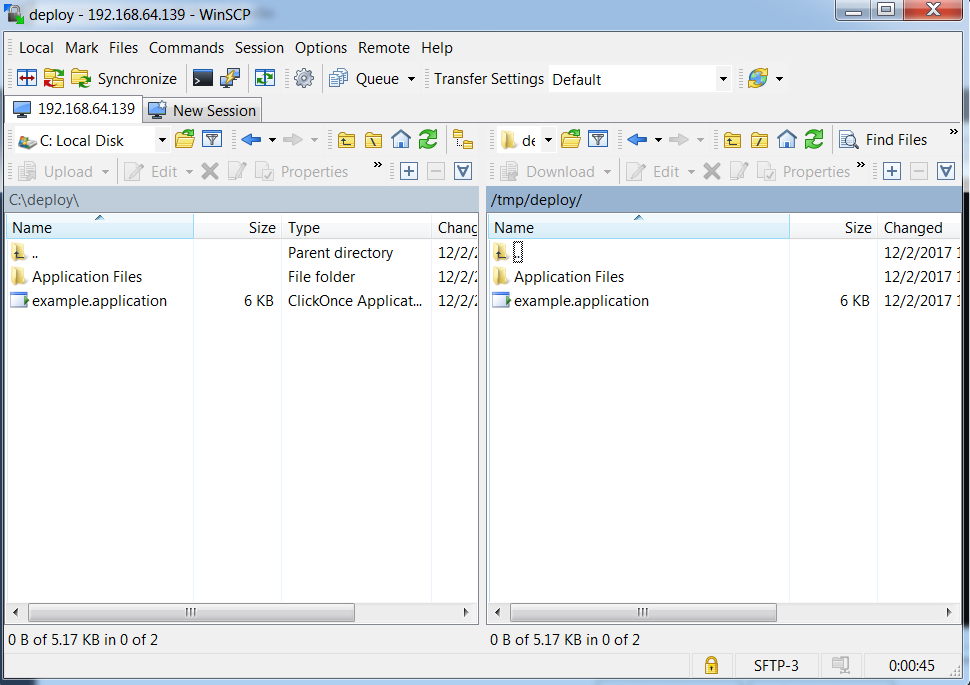Open the Remote menu
The height and width of the screenshot is (685, 970).
(x=384, y=48)
